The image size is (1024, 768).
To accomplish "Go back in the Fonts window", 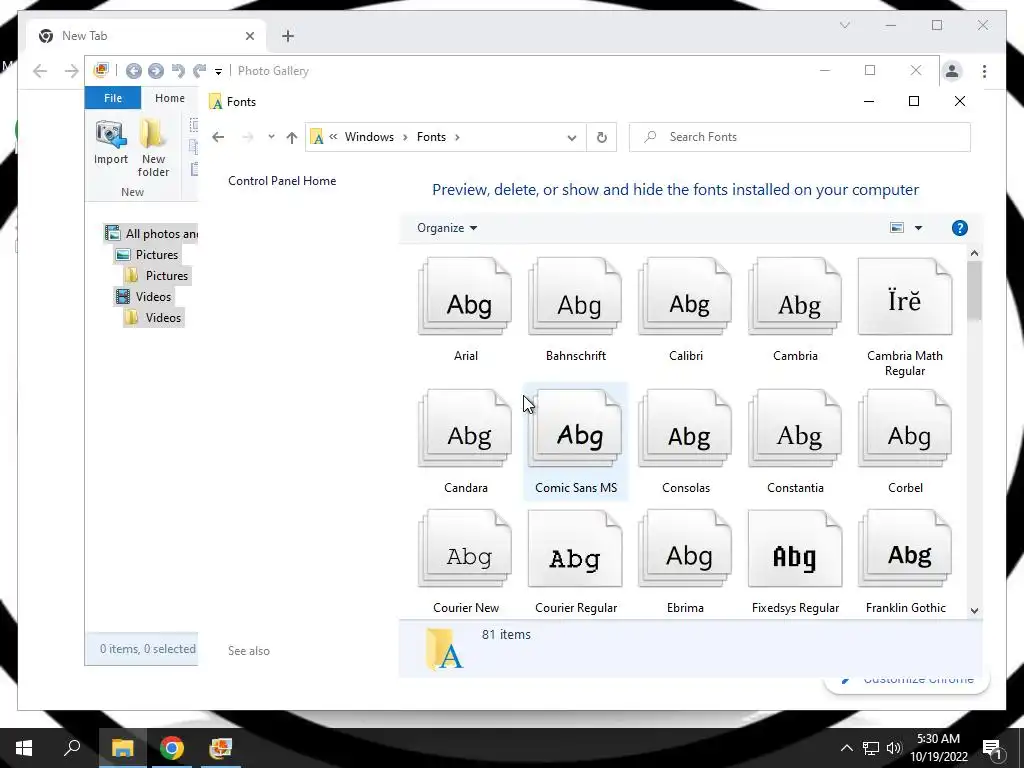I will pyautogui.click(x=218, y=137).
